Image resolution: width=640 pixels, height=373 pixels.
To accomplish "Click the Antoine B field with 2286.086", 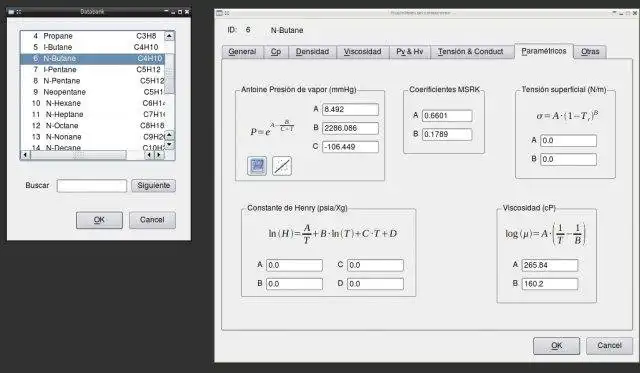I will point(350,128).
